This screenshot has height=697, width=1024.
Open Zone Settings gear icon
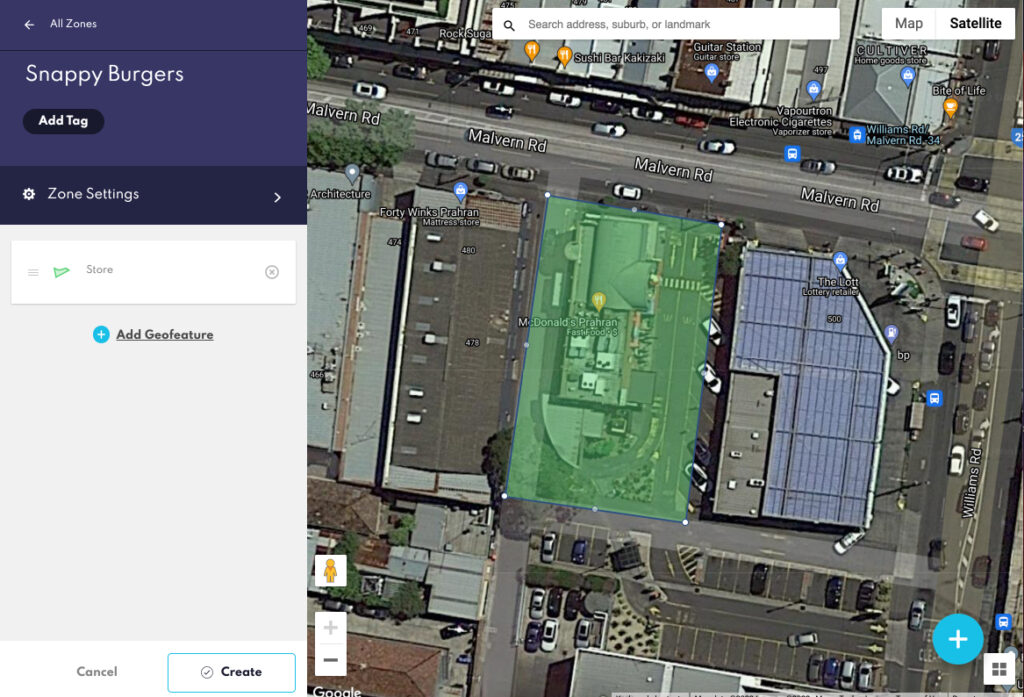tap(29, 194)
